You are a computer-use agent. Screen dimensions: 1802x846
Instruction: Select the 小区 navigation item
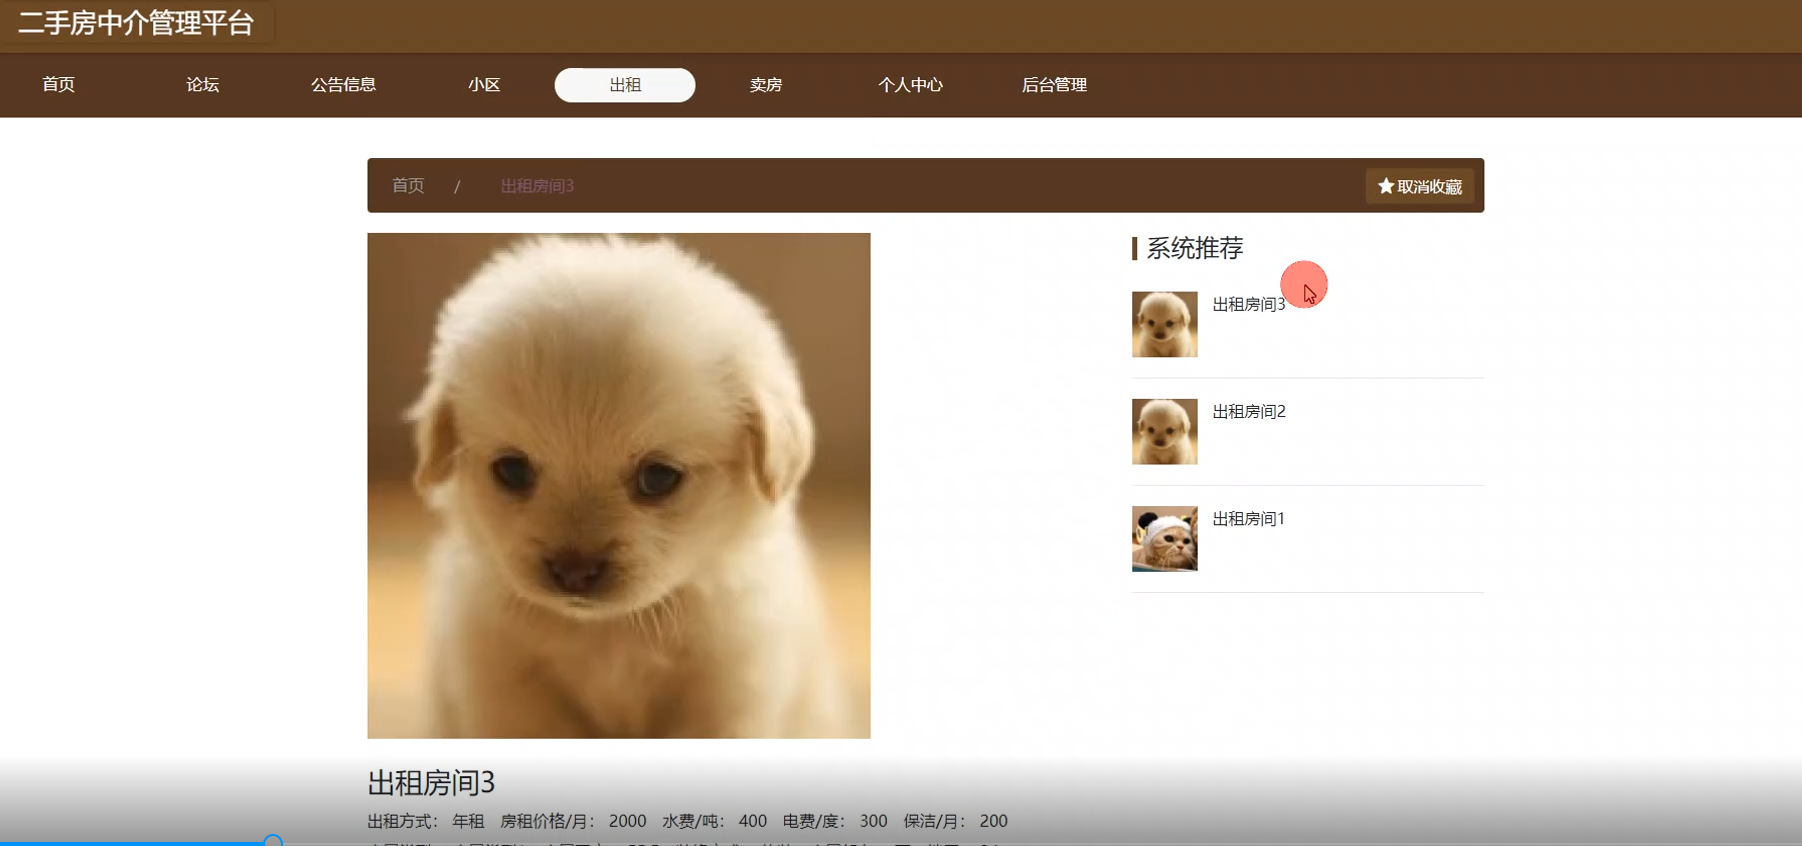484,85
